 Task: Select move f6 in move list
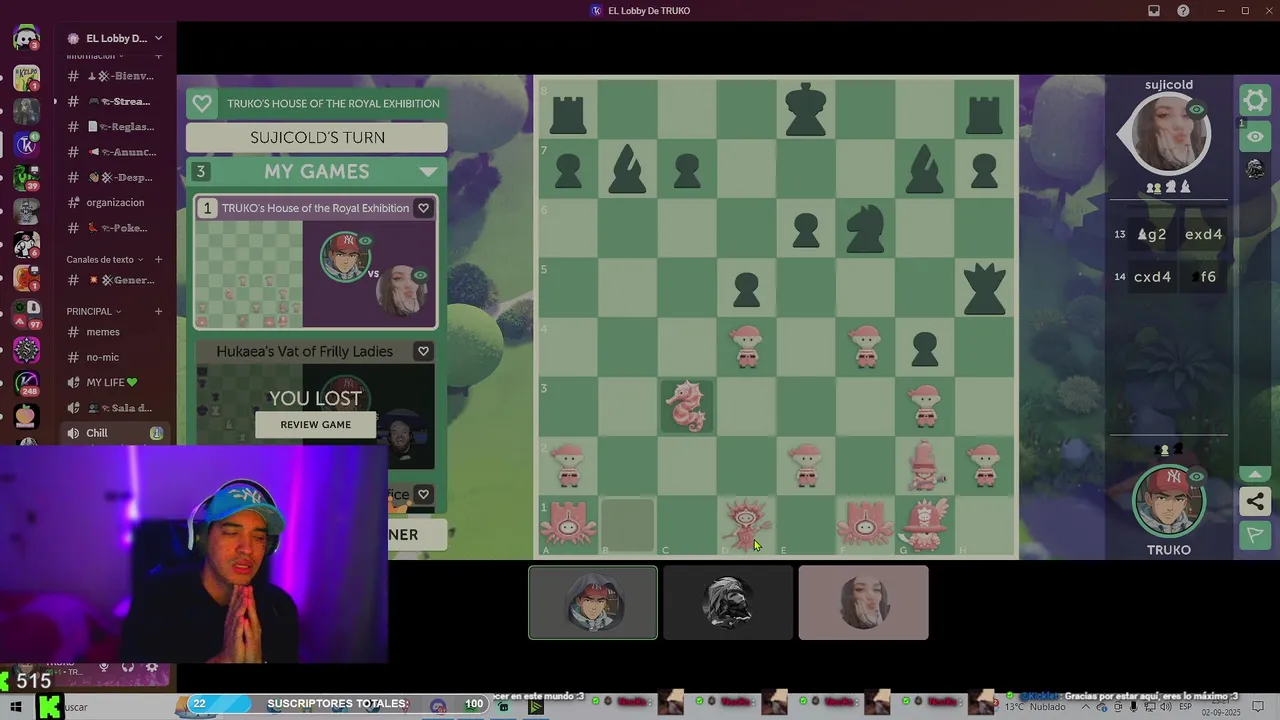click(1204, 277)
